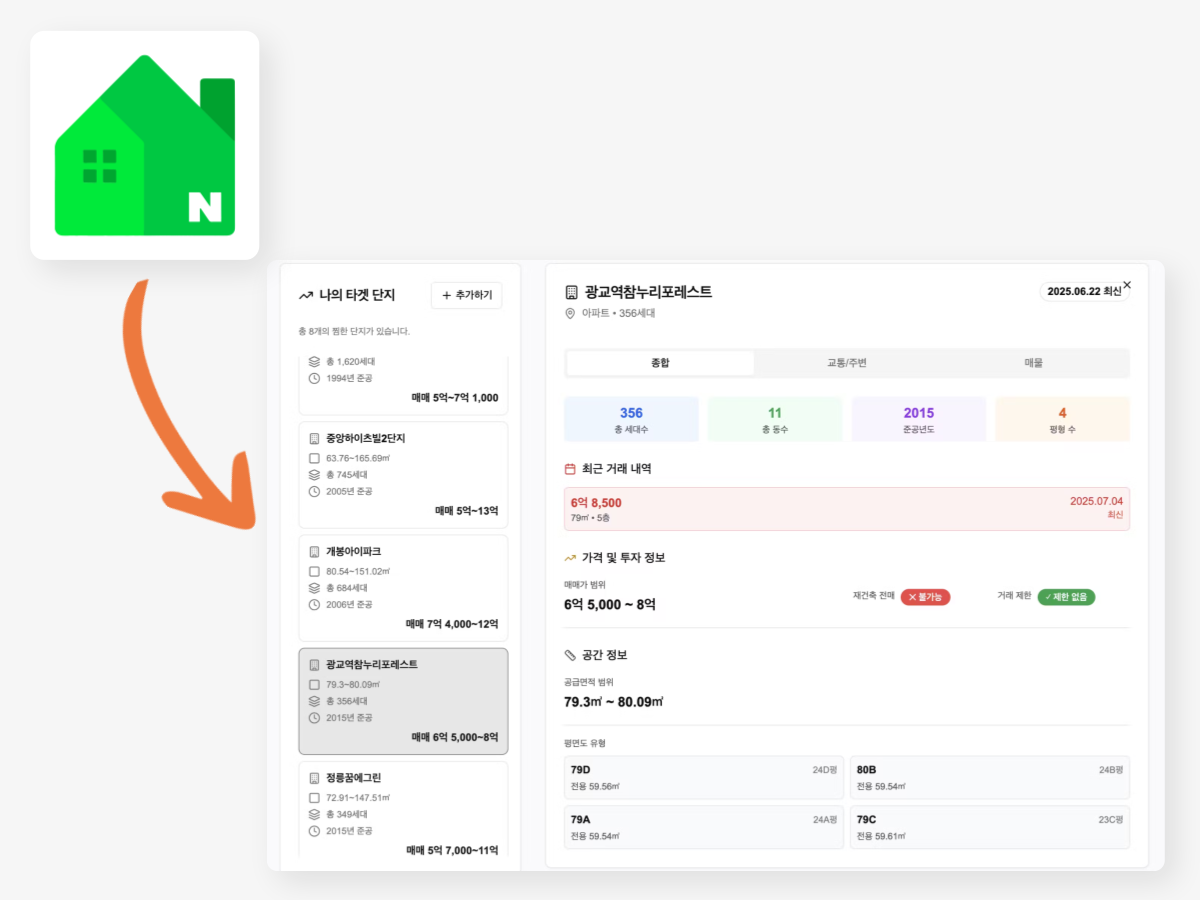Image resolution: width=1200 pixels, height=900 pixels.
Task: Select the 79D floor plan card
Action: [x=704, y=778]
